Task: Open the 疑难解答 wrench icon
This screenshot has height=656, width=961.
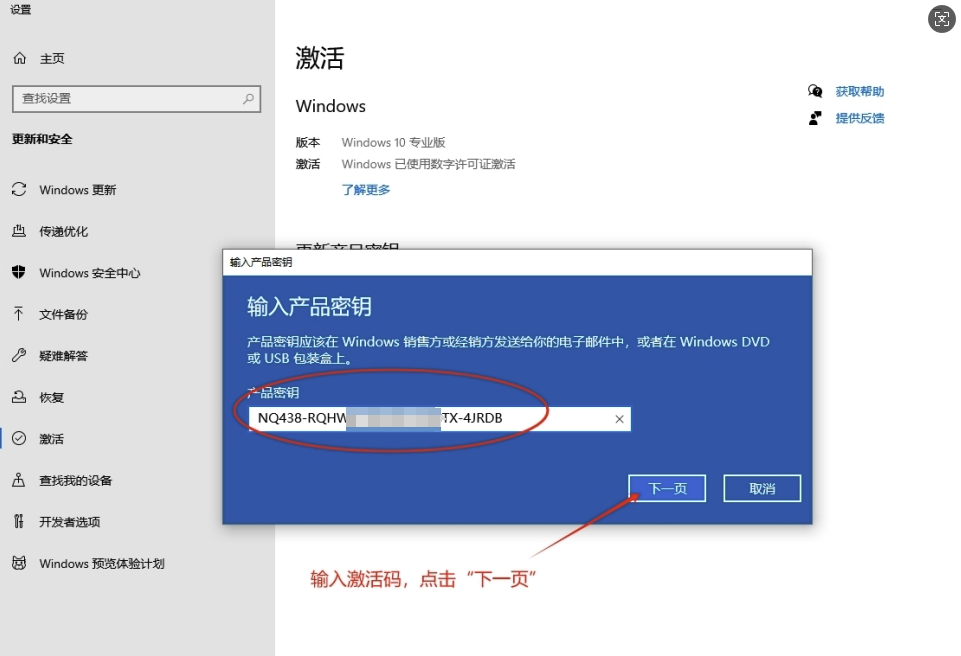Action: click(x=20, y=355)
